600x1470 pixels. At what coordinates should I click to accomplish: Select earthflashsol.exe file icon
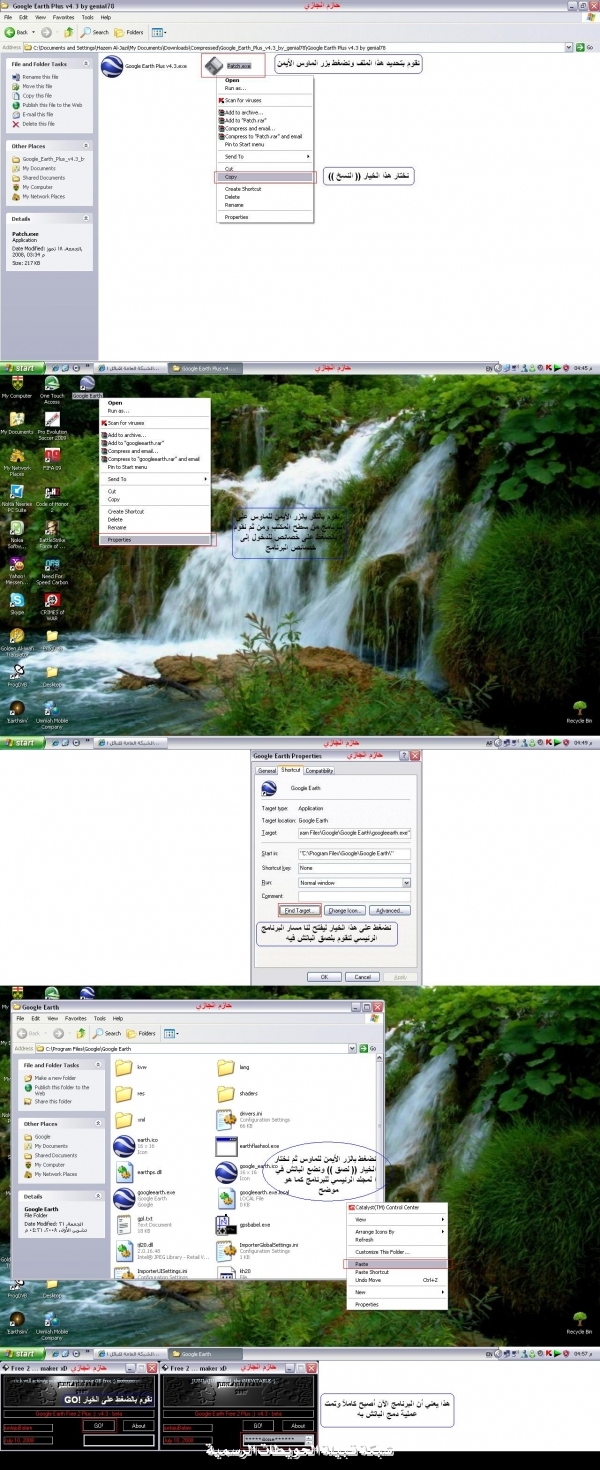pyautogui.click(x=226, y=1146)
